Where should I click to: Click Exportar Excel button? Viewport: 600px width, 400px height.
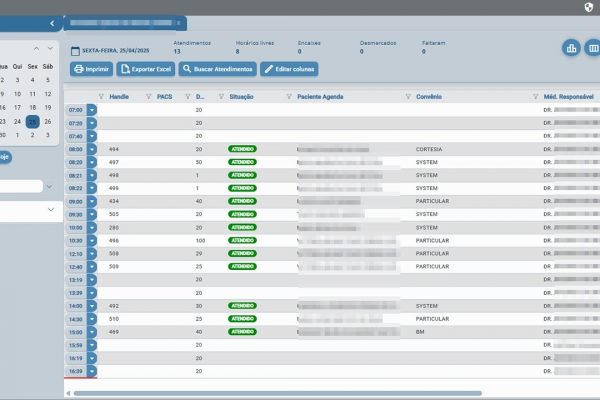[x=146, y=69]
